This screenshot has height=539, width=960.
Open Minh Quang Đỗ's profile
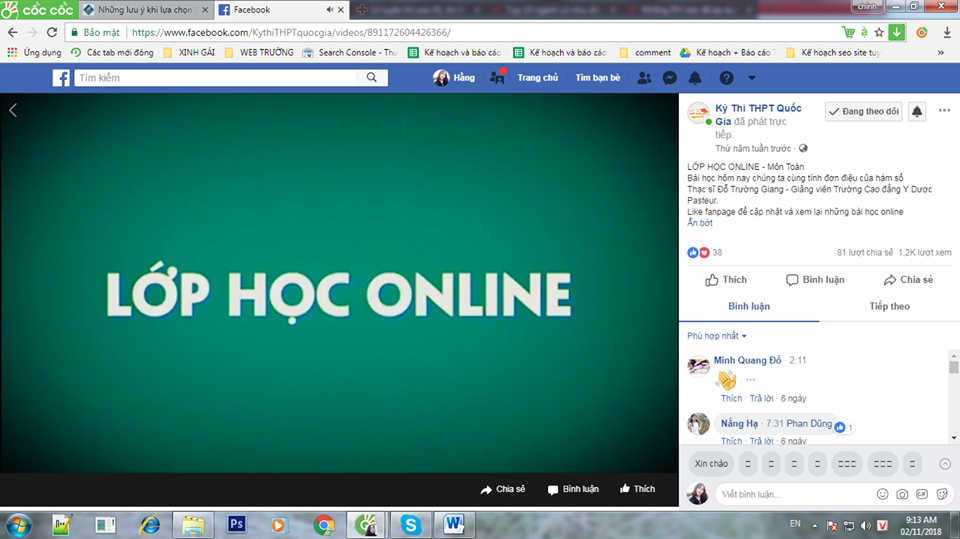(x=748, y=360)
